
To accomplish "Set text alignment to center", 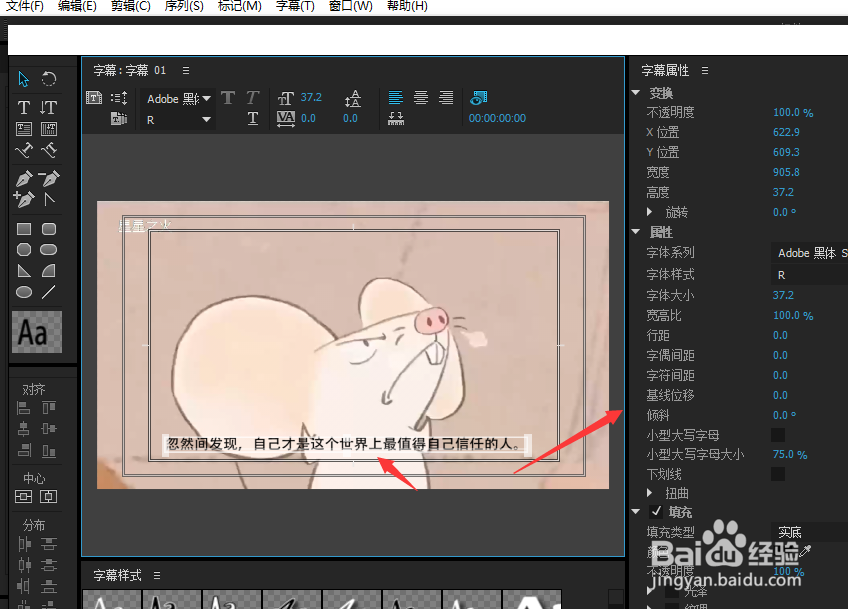I will point(421,97).
